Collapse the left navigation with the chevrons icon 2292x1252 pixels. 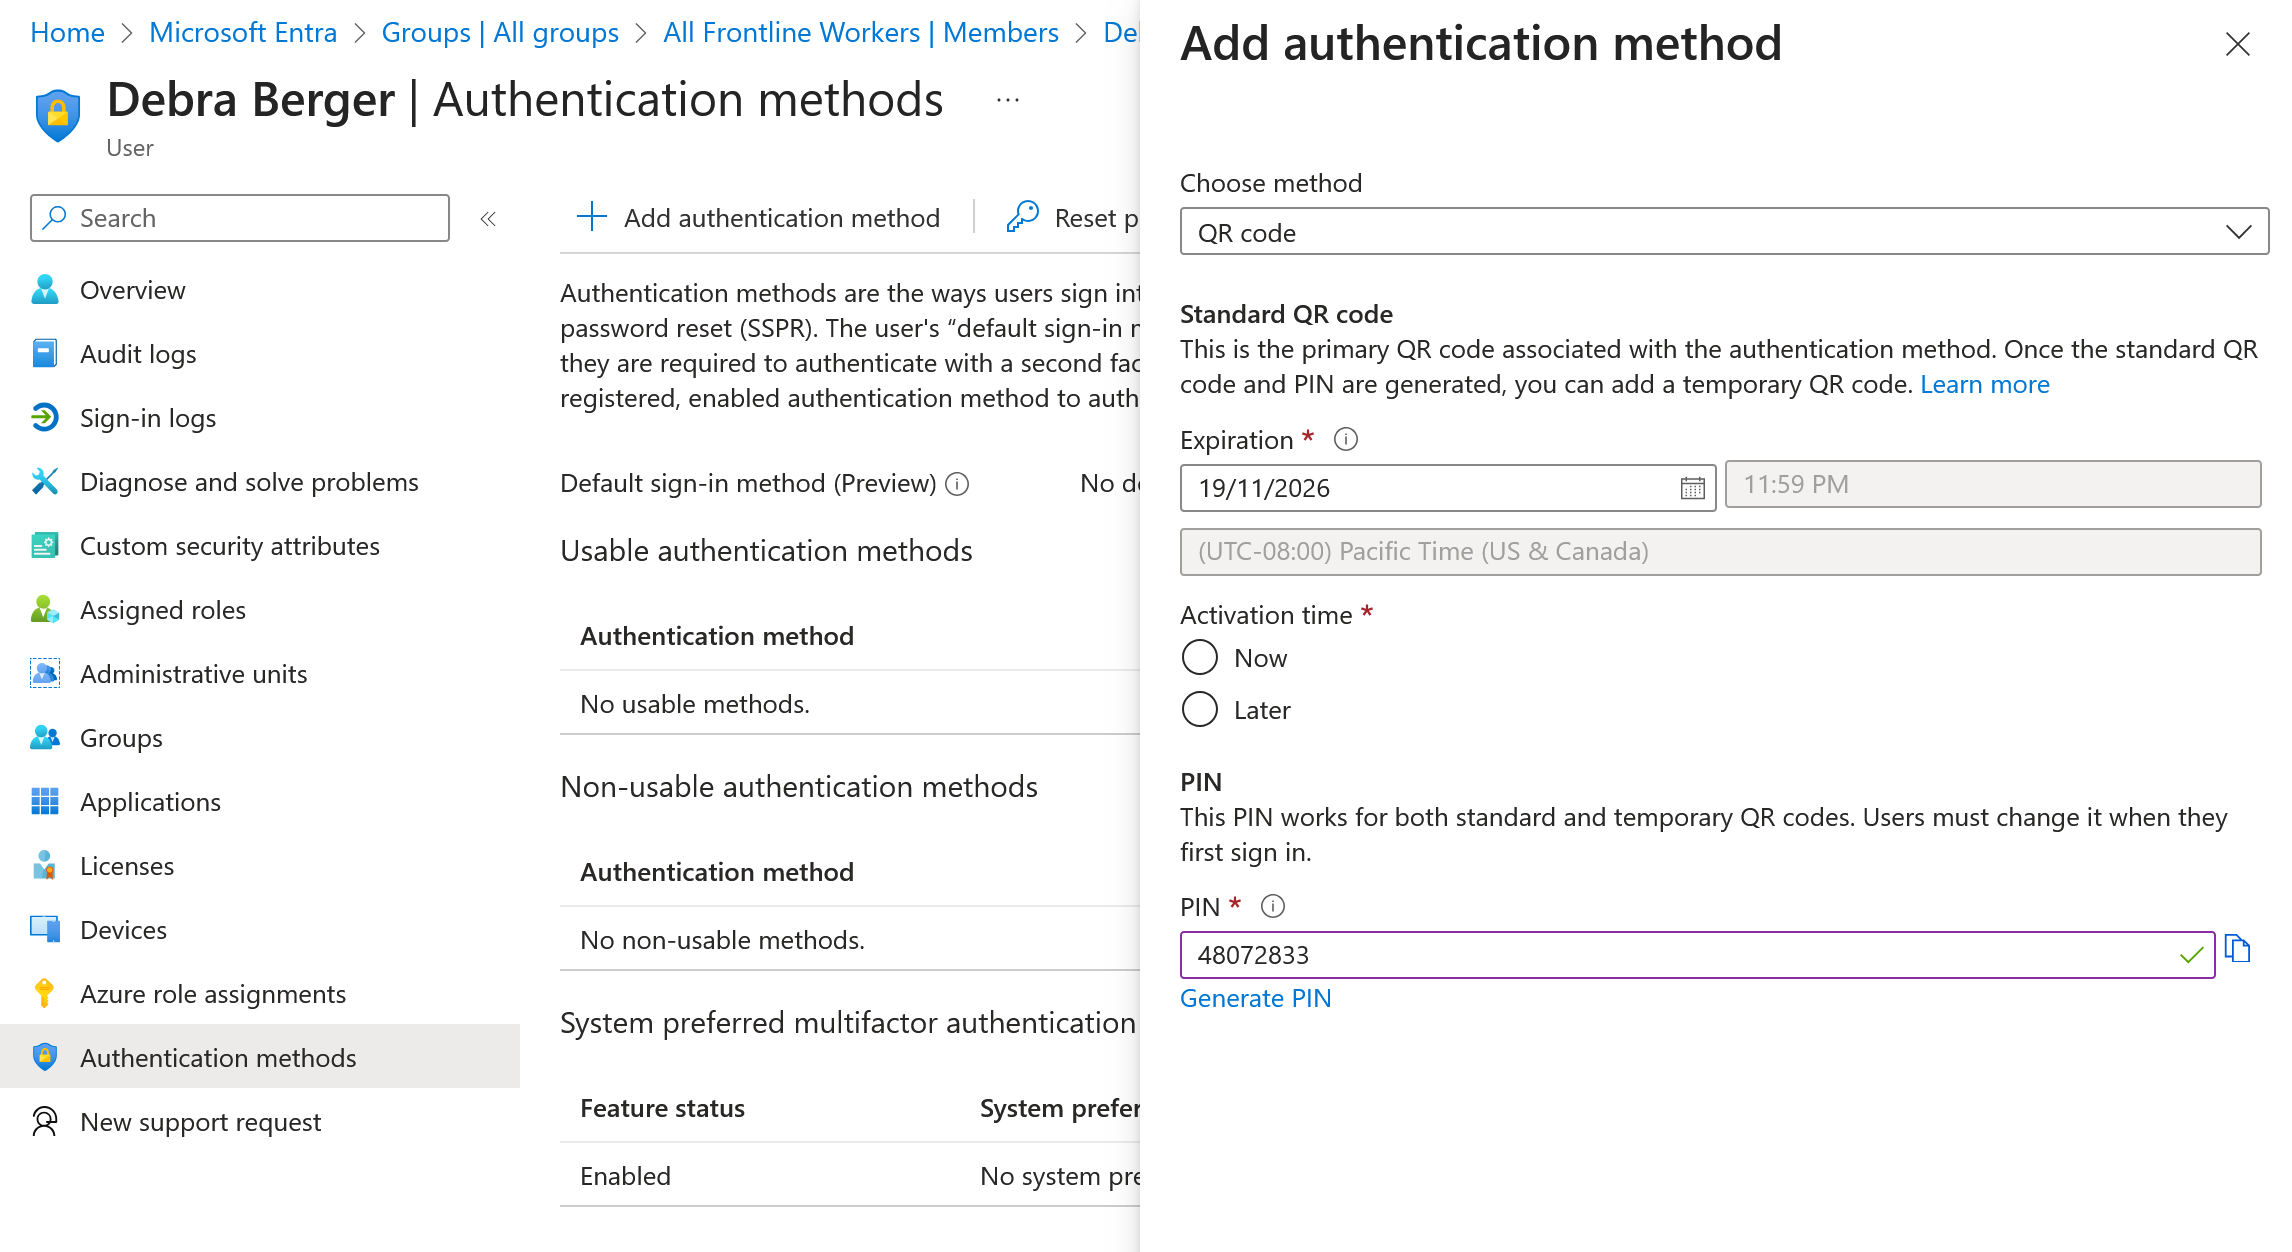pos(488,219)
